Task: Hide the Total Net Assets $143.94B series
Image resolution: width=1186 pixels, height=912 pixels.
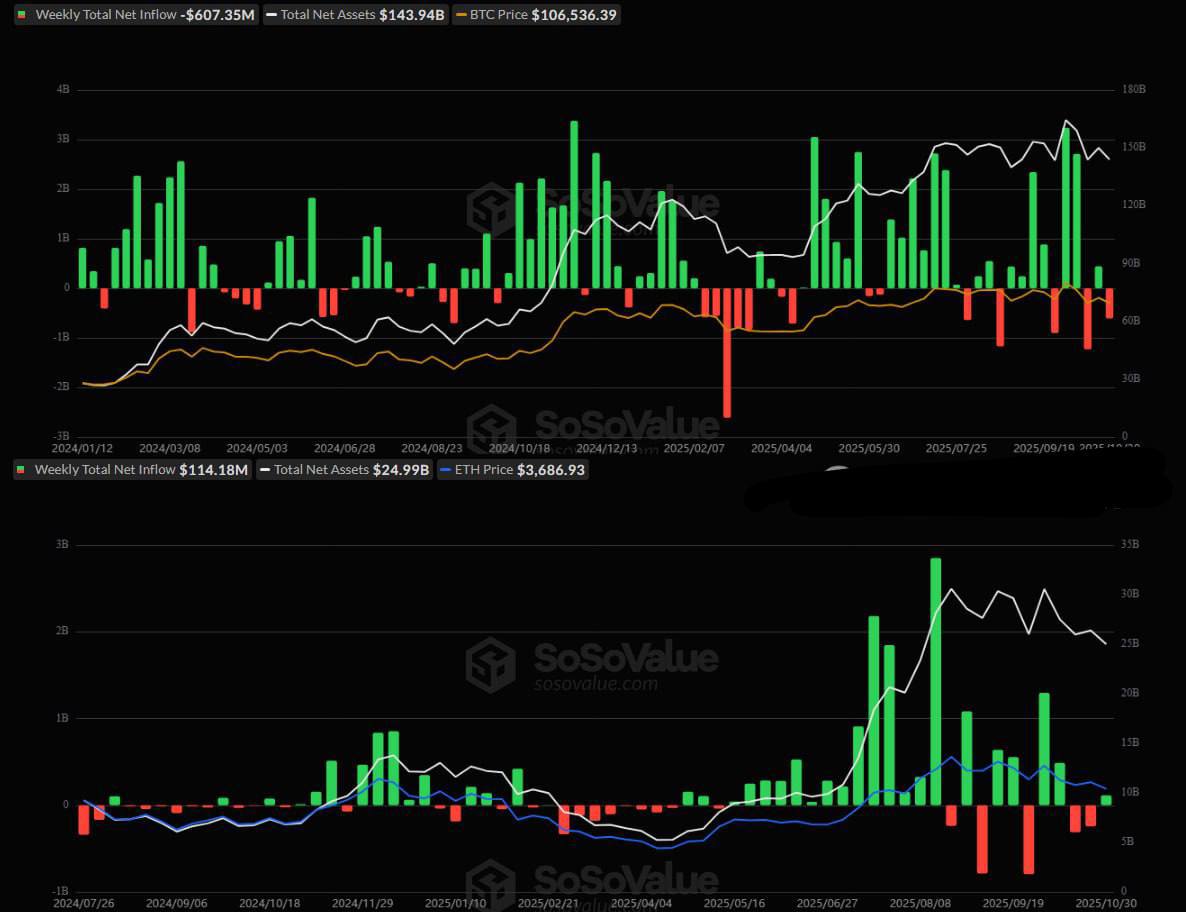Action: (355, 15)
